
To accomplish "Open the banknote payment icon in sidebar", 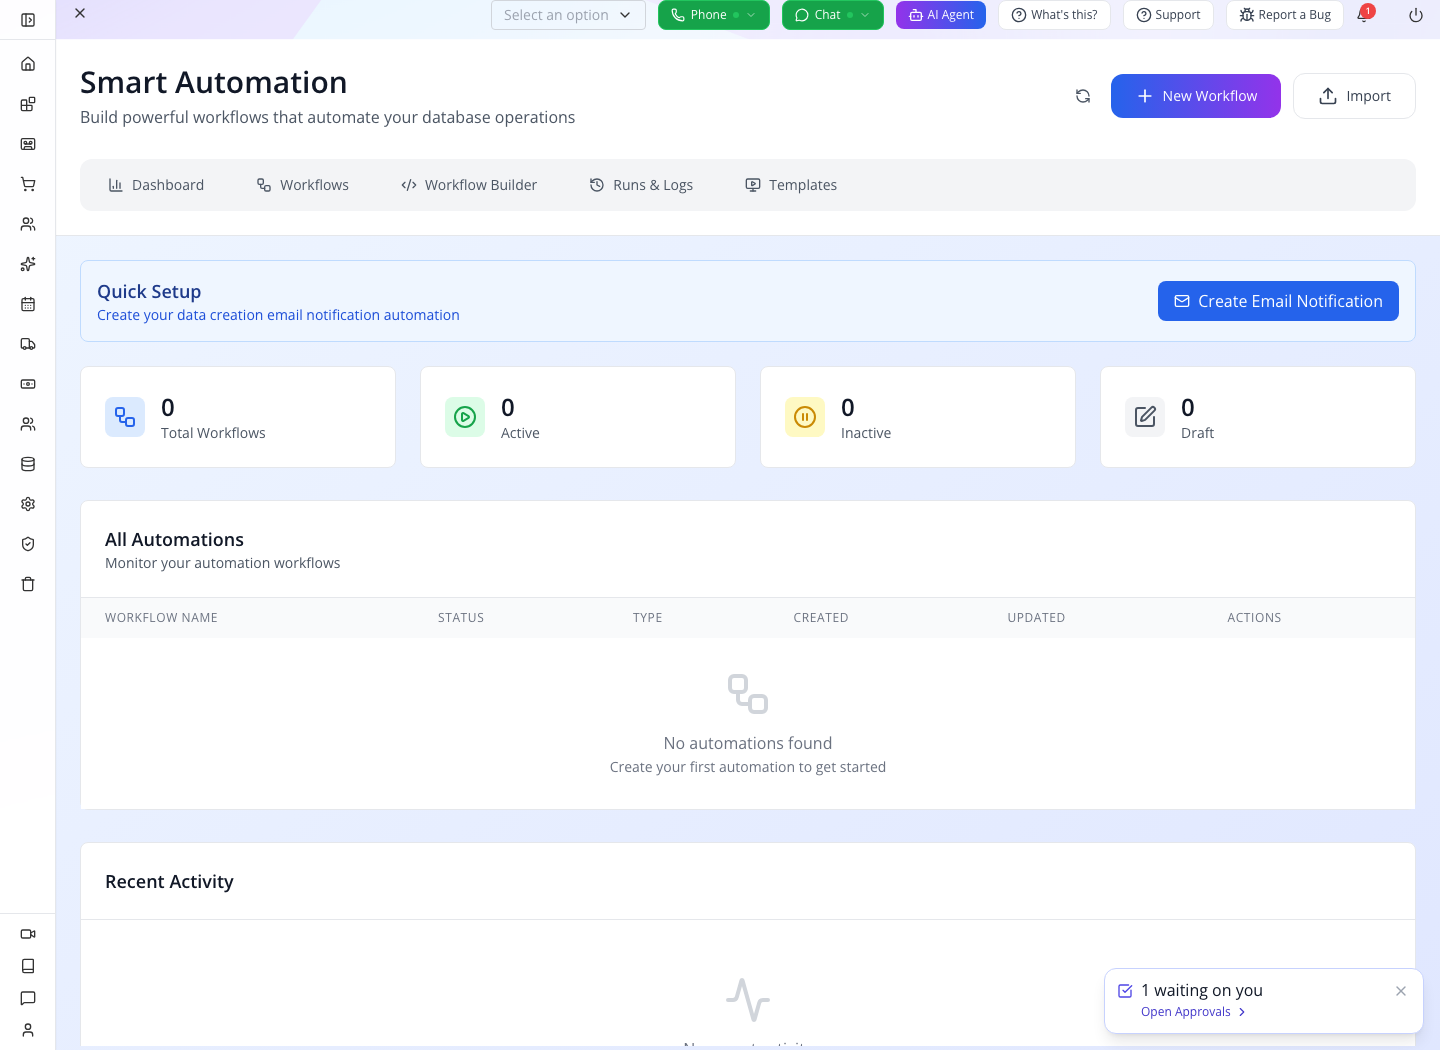I will [28, 384].
